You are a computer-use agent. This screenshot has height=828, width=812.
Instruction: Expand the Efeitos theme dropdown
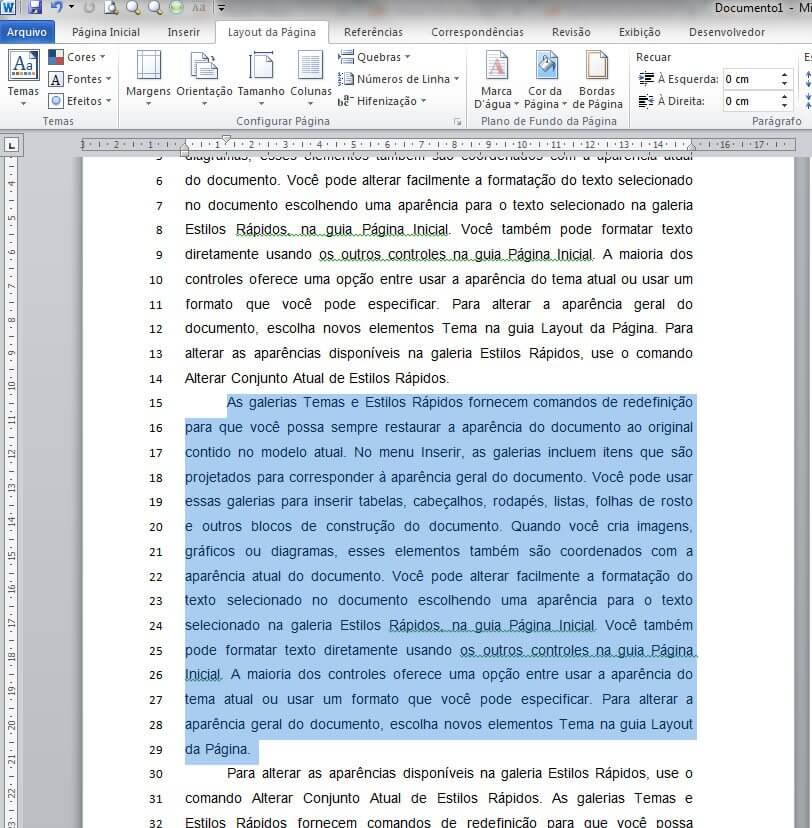click(x=80, y=101)
